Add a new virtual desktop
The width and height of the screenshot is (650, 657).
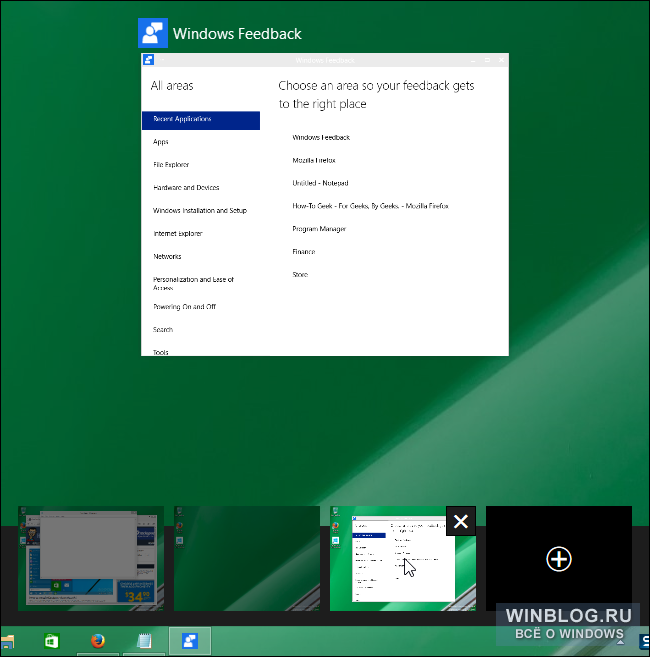(559, 558)
